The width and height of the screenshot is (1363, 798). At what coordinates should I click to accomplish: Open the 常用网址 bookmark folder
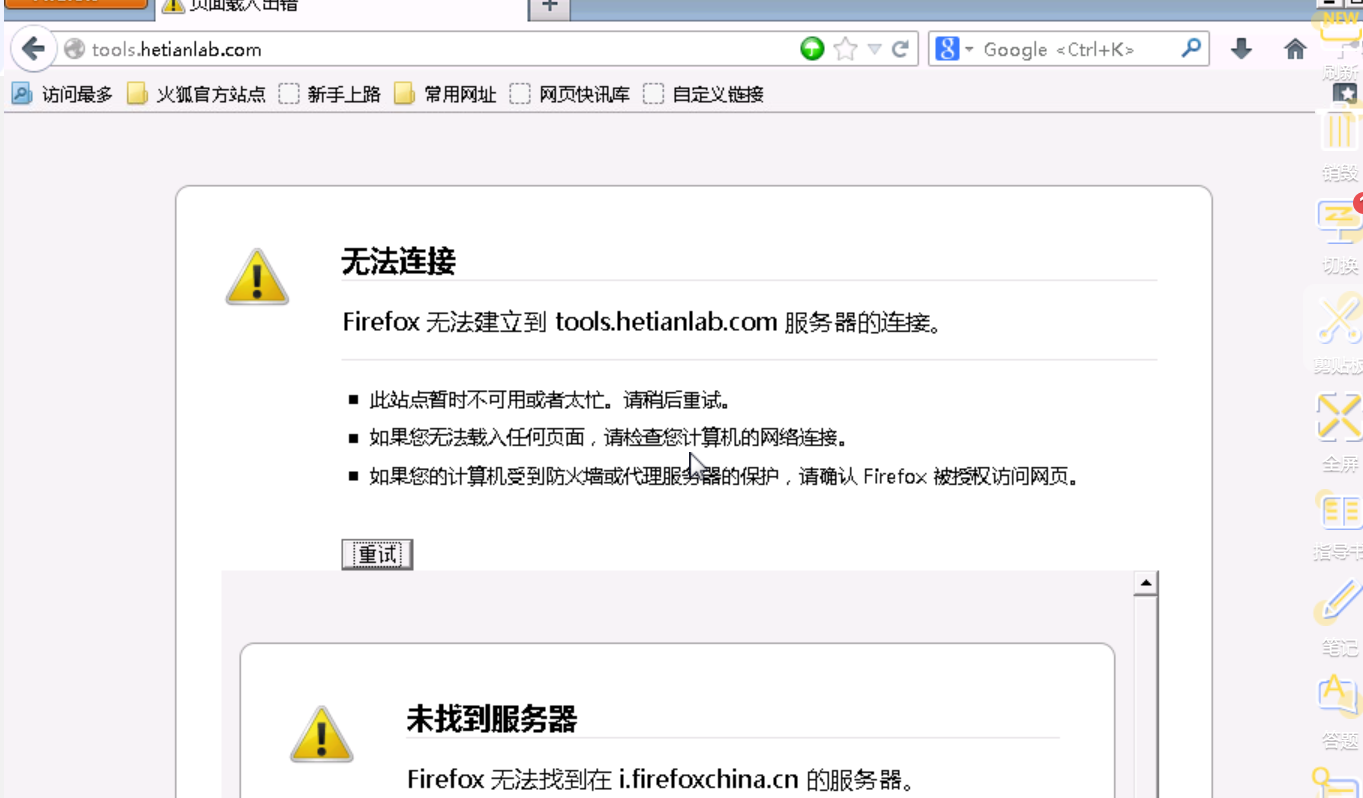(446, 95)
